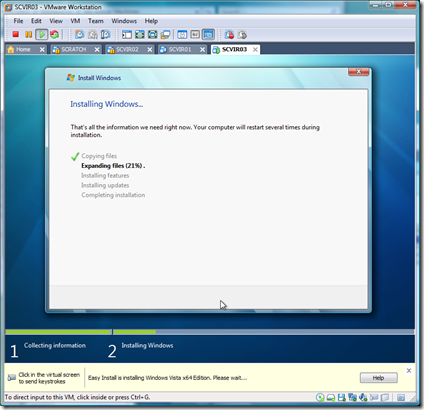Click the network adapter status bar icon
424x410 pixels.
[352, 397]
